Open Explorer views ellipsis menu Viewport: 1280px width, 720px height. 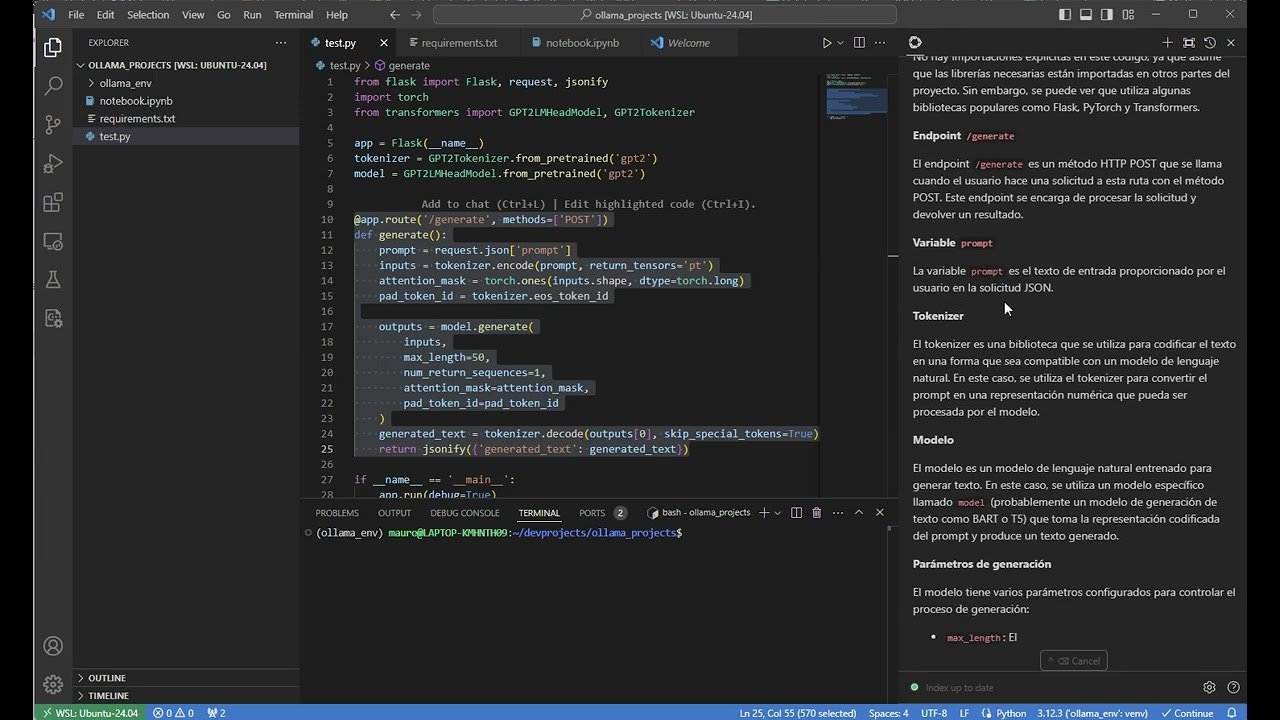[x=281, y=43]
